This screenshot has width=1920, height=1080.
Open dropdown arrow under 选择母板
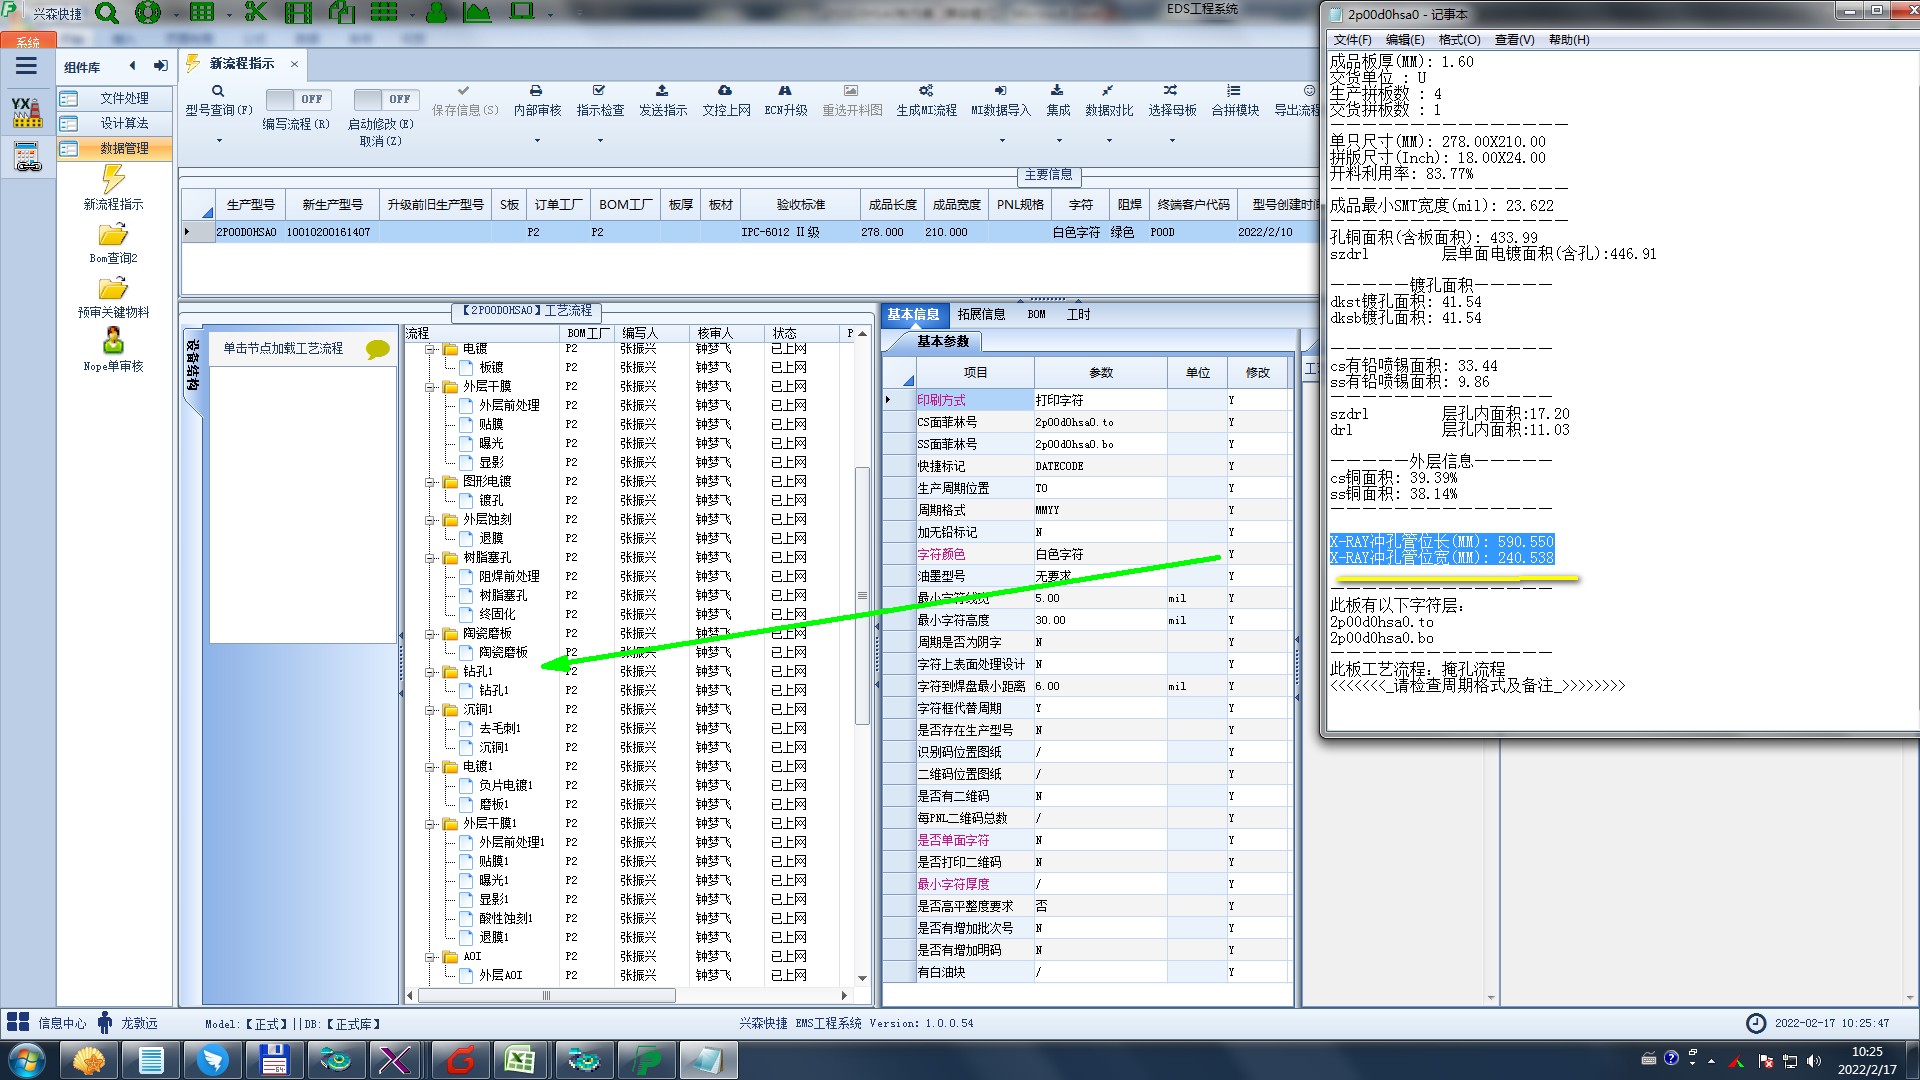(x=1172, y=140)
